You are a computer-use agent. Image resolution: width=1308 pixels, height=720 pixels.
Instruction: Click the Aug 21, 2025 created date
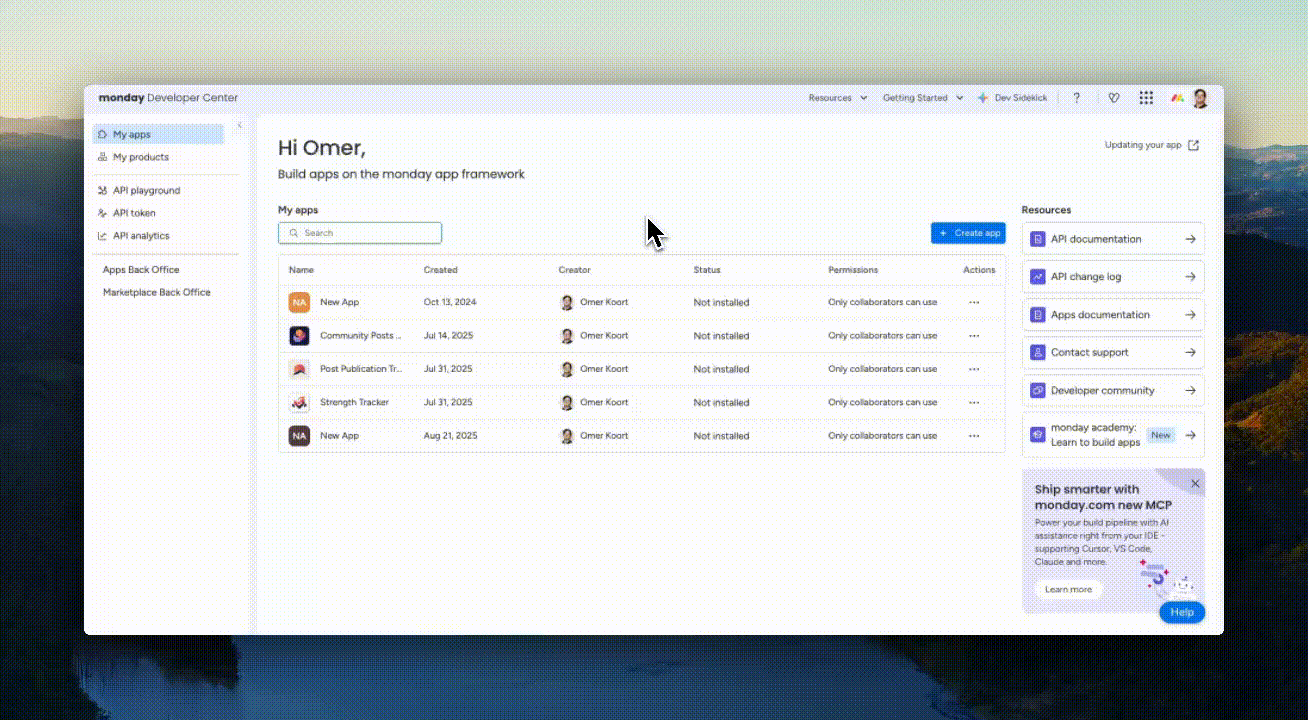coord(450,436)
